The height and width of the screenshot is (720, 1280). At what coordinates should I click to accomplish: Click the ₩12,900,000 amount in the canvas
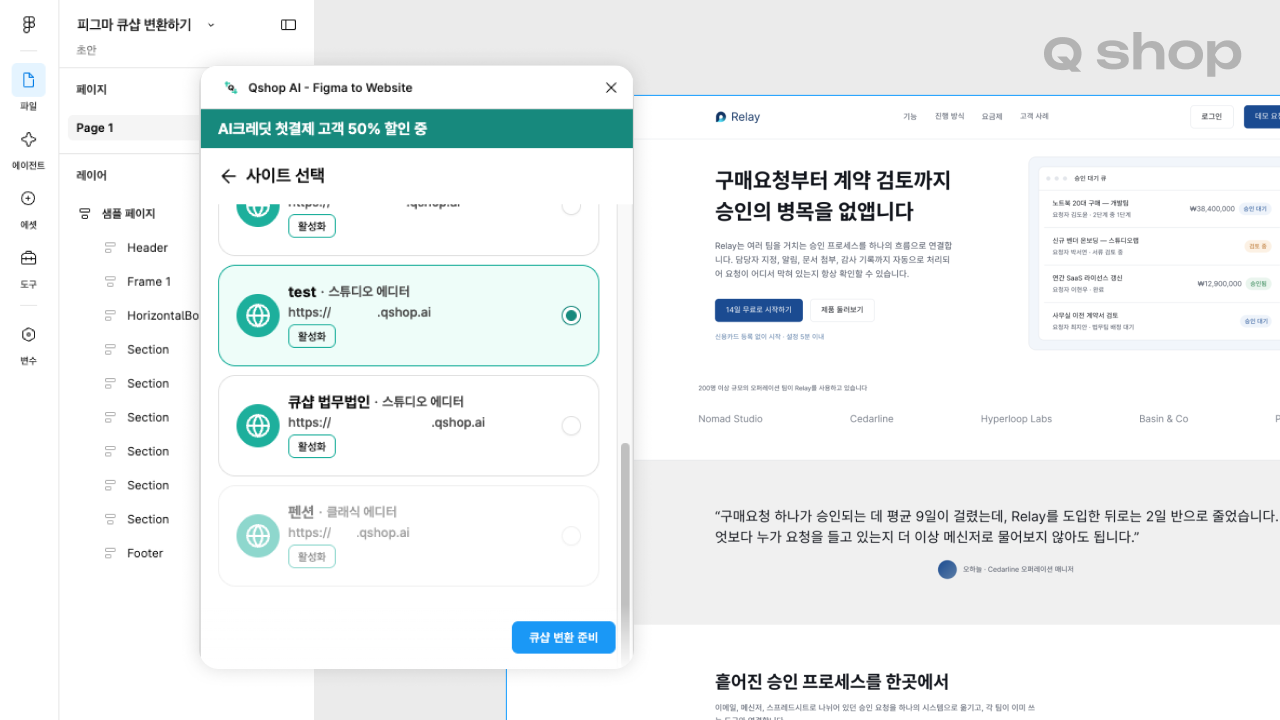tap(1219, 284)
